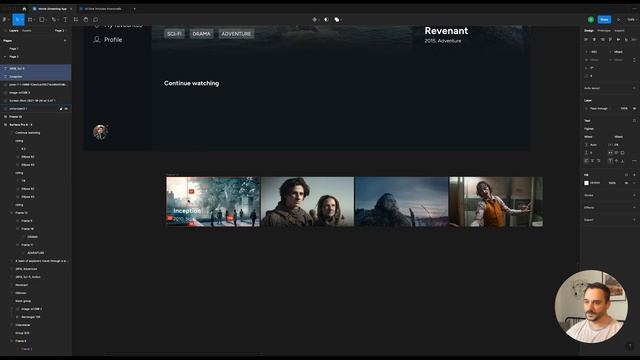Add an Export setting with plus

click(x=634, y=220)
